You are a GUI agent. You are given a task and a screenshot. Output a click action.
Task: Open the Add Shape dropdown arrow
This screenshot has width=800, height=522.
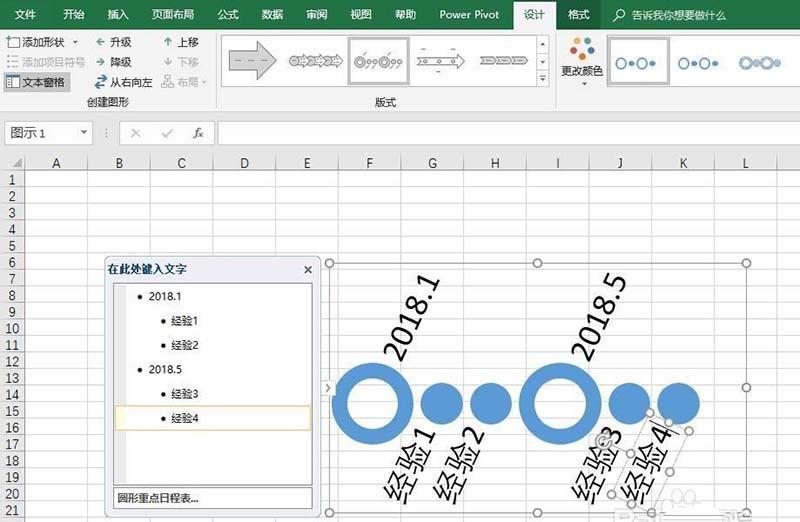point(76,42)
